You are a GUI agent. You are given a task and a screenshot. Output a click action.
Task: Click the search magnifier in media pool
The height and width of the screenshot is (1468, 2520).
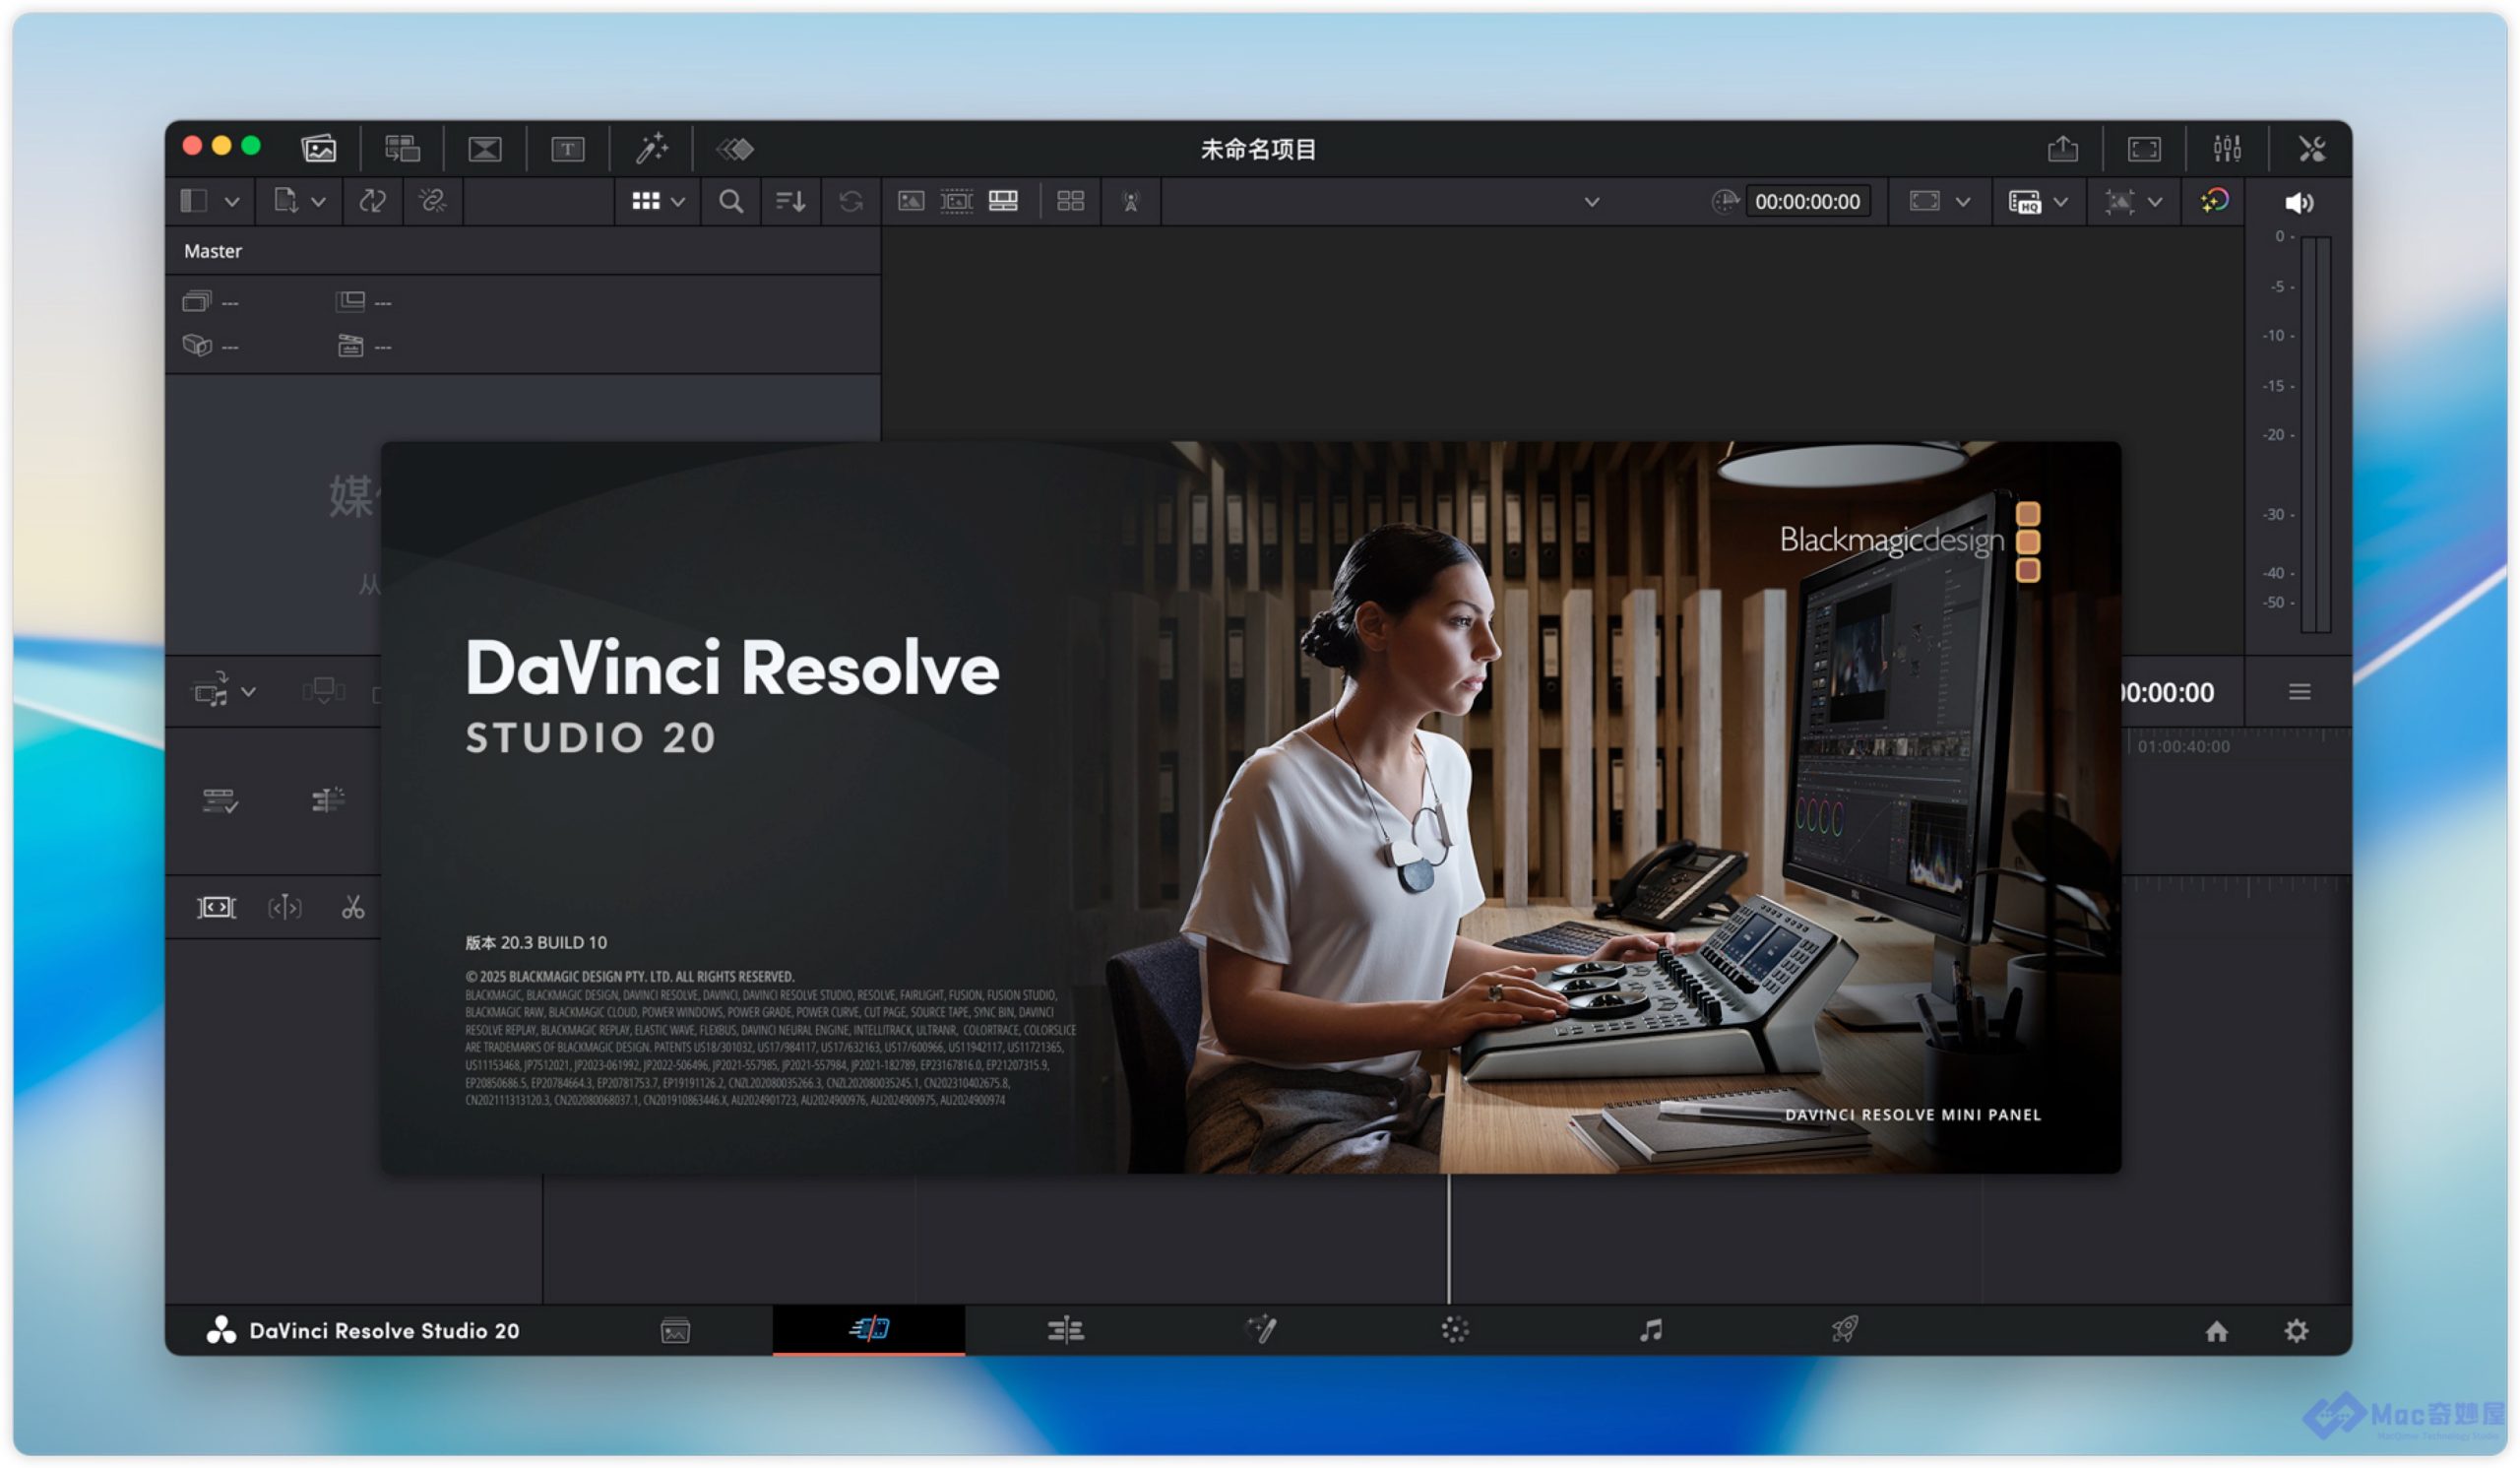(731, 202)
